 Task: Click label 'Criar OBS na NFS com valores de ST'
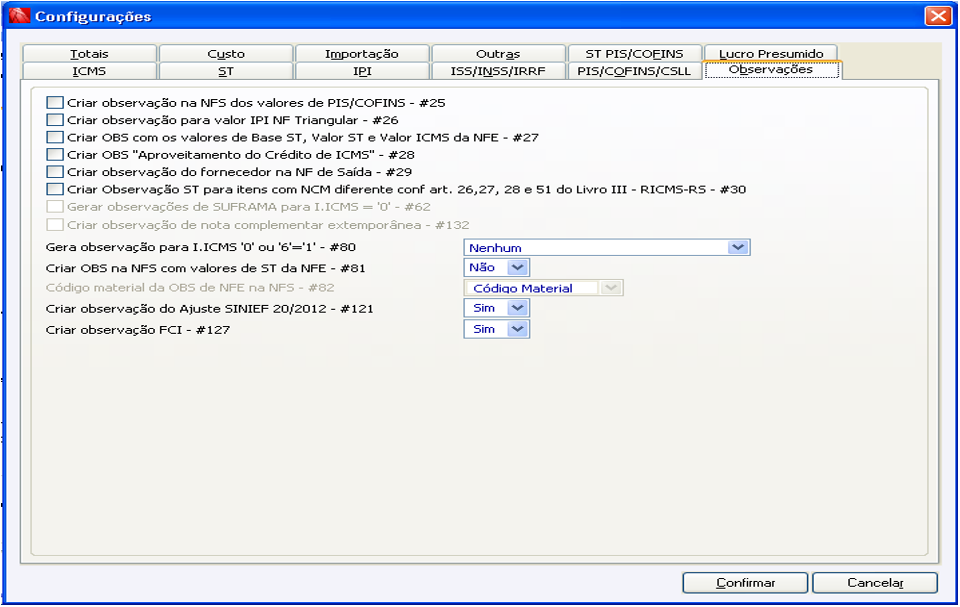(x=206, y=268)
